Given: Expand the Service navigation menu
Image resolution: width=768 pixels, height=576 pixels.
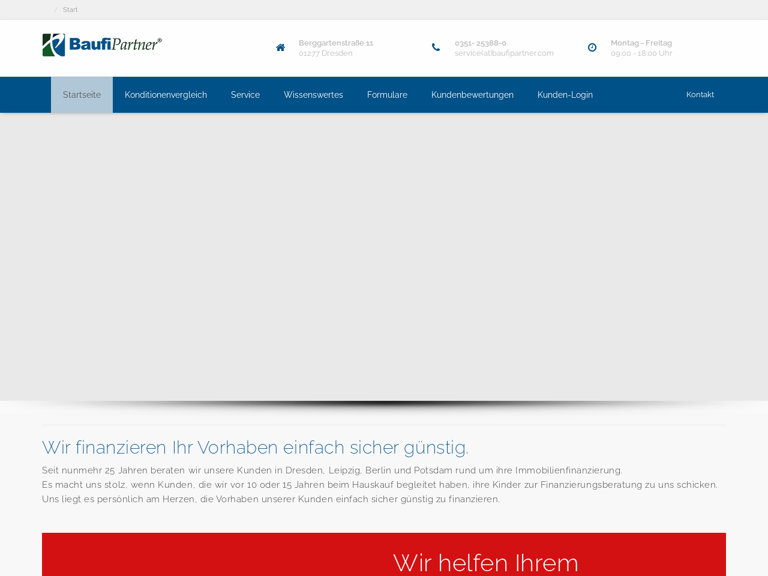Looking at the screenshot, I should click(x=245, y=95).
